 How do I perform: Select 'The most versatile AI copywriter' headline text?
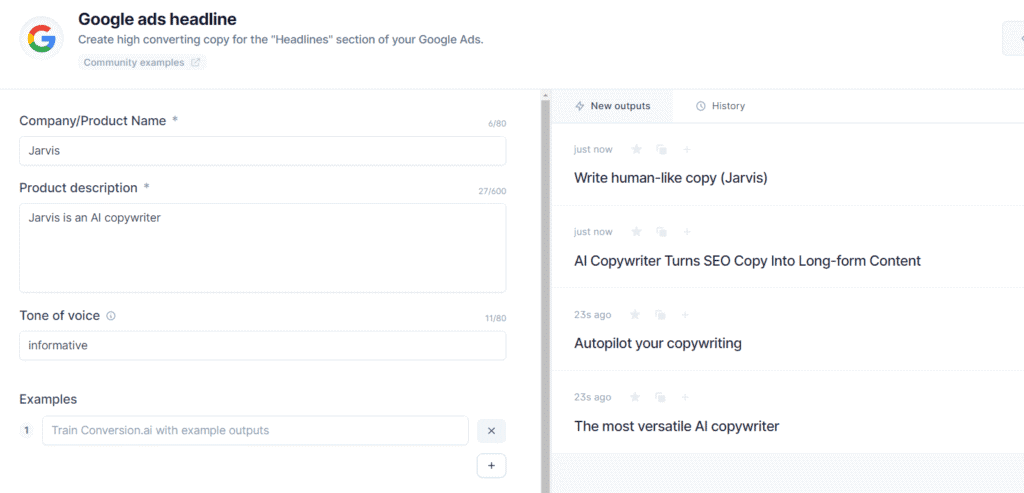[x=677, y=426]
